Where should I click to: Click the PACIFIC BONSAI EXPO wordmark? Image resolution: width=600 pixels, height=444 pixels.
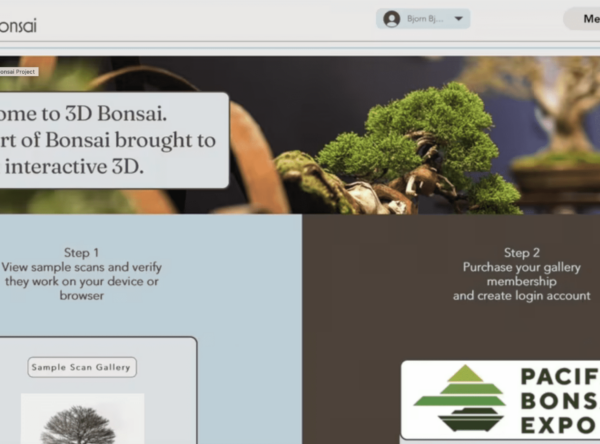560,400
